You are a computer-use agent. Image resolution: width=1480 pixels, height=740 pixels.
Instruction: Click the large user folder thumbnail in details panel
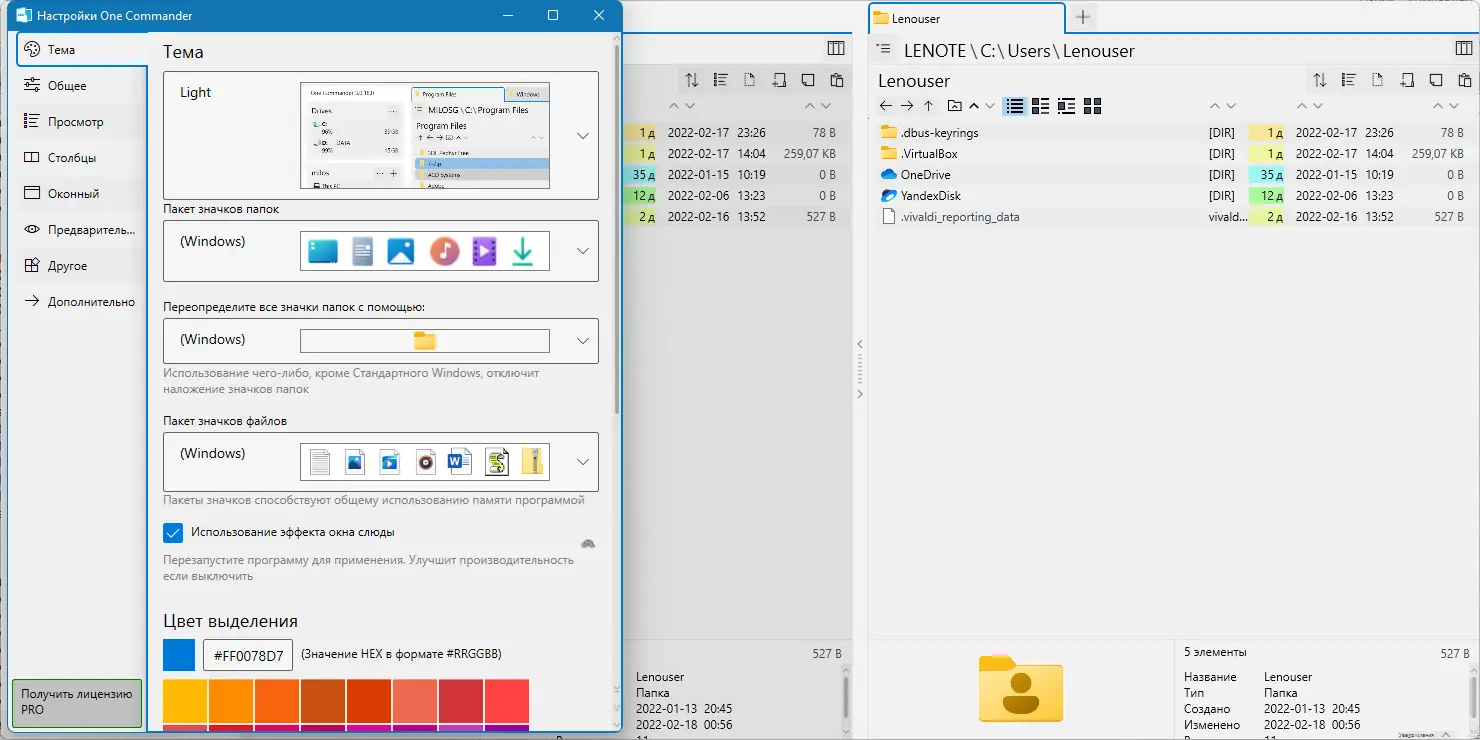click(1020, 688)
